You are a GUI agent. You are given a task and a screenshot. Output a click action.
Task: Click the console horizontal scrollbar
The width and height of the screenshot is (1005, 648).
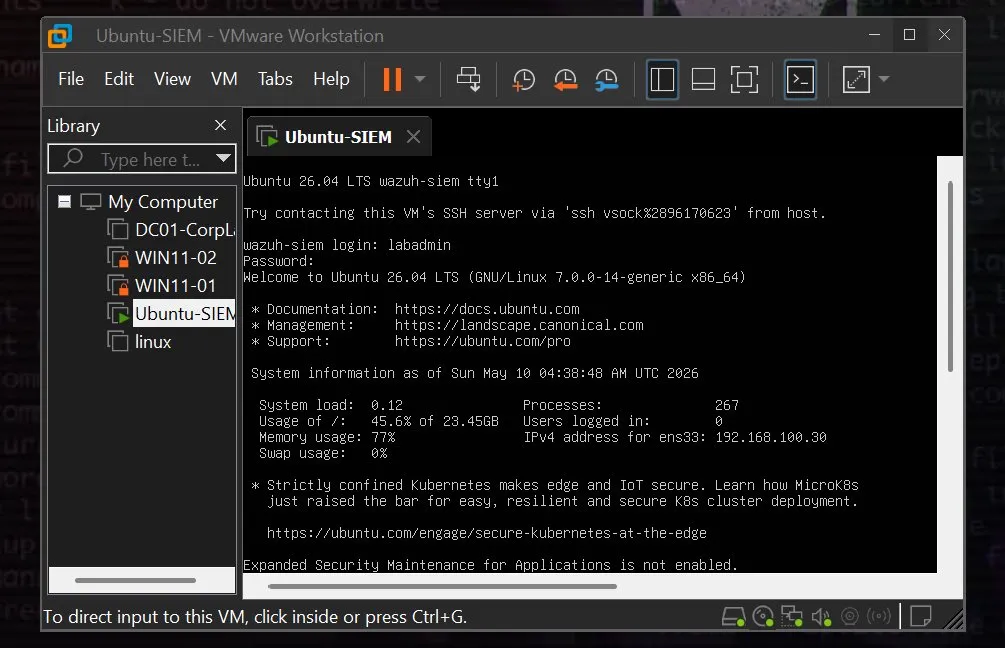pos(442,586)
